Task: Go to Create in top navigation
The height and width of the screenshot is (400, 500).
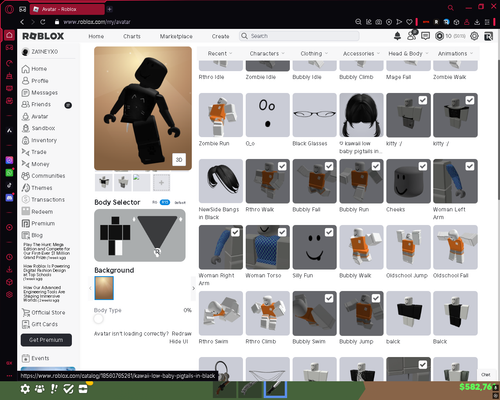Action: coord(220,36)
